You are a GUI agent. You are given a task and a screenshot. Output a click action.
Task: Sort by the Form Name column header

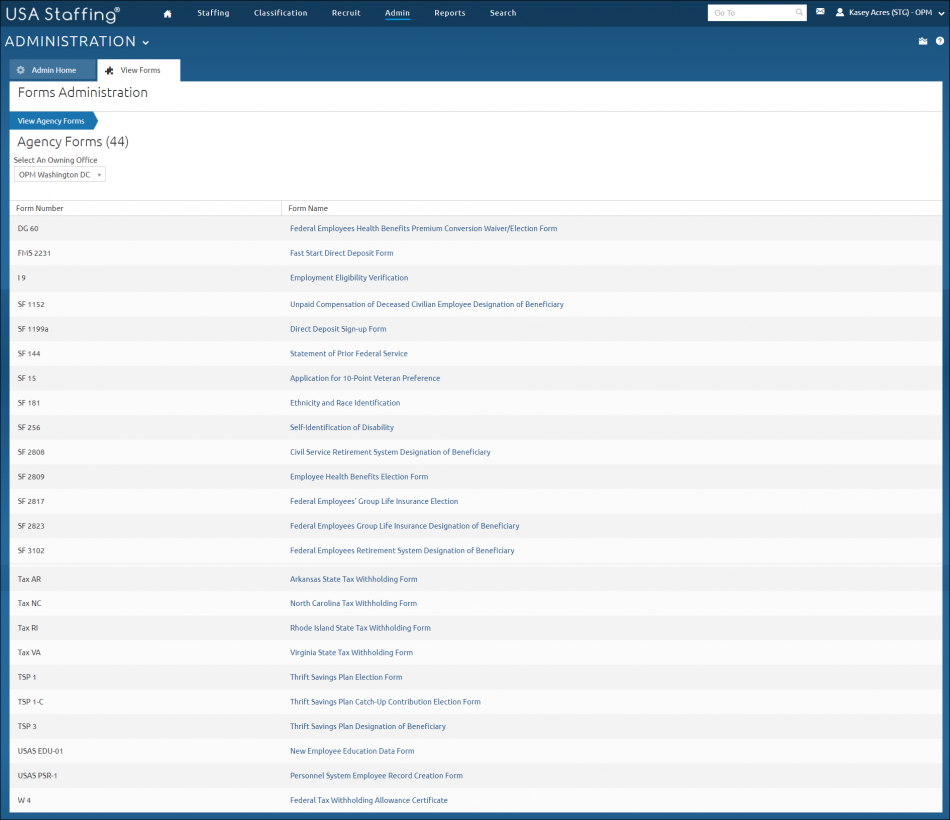click(x=308, y=208)
